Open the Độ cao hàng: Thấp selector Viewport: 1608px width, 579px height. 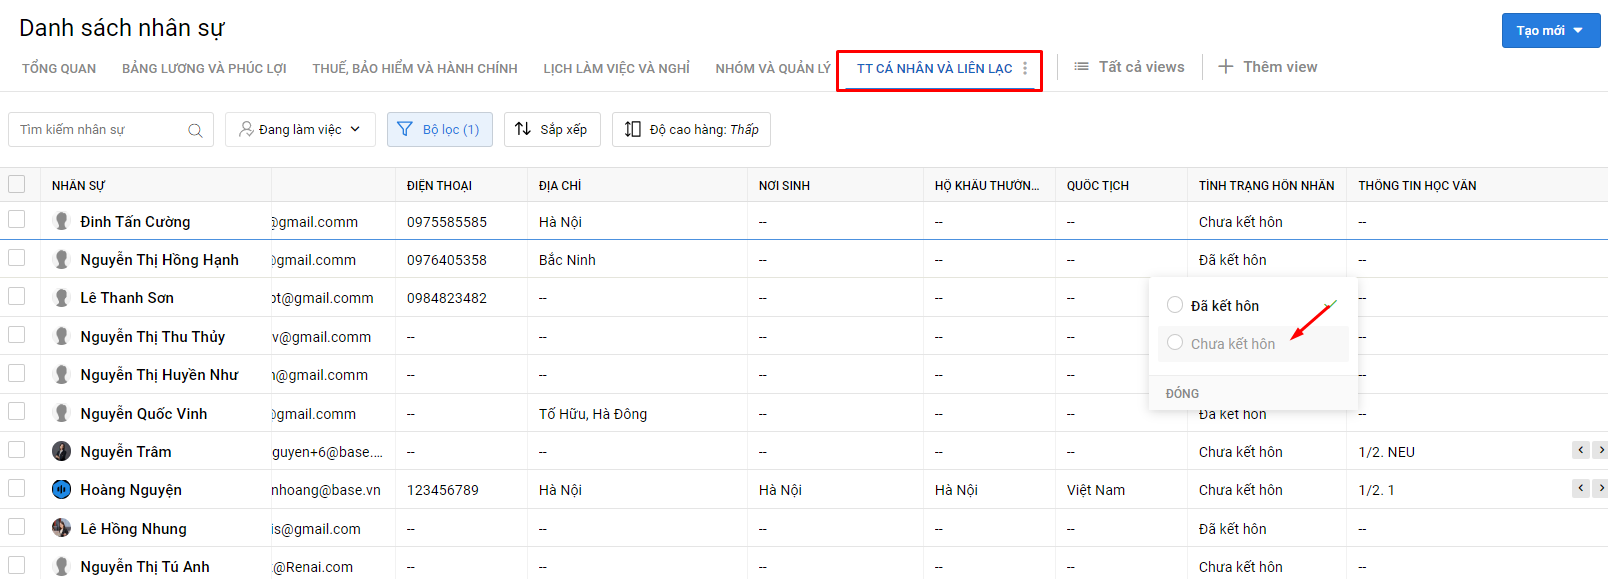pyautogui.click(x=691, y=129)
